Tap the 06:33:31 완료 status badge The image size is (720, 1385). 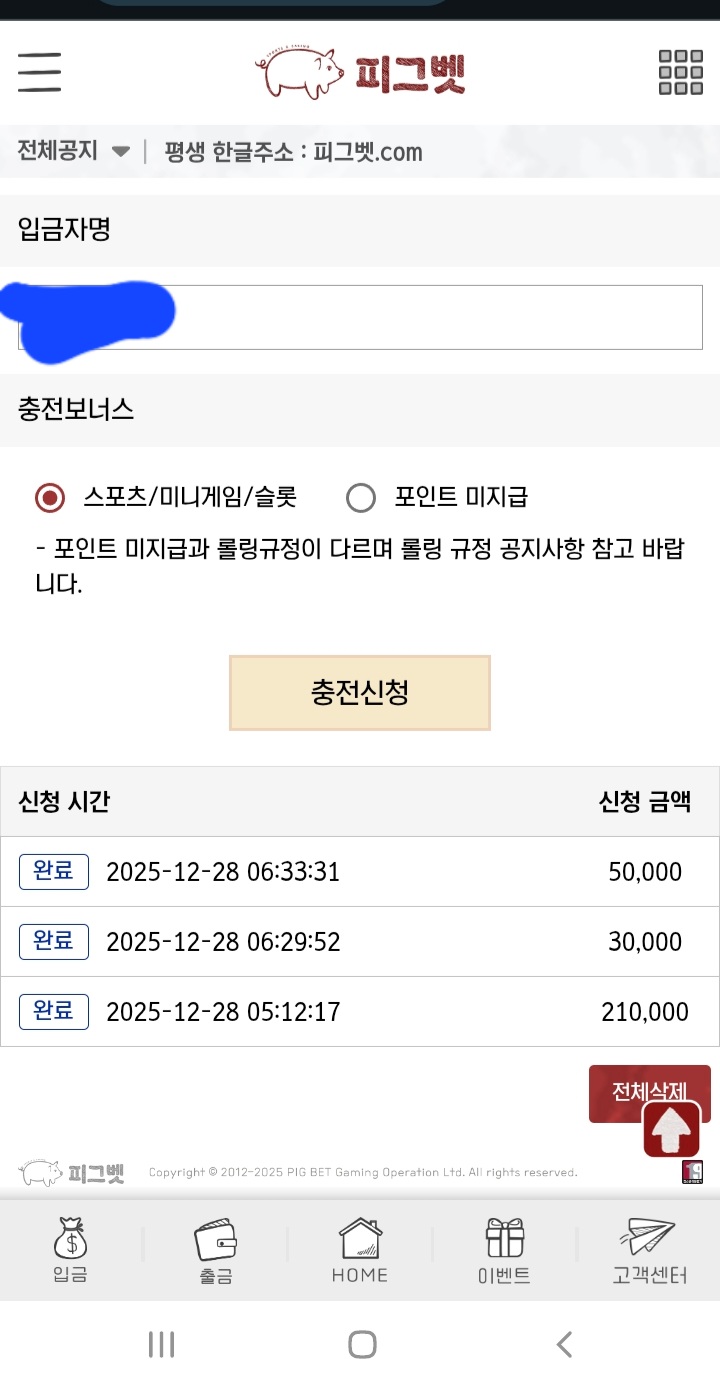point(54,872)
